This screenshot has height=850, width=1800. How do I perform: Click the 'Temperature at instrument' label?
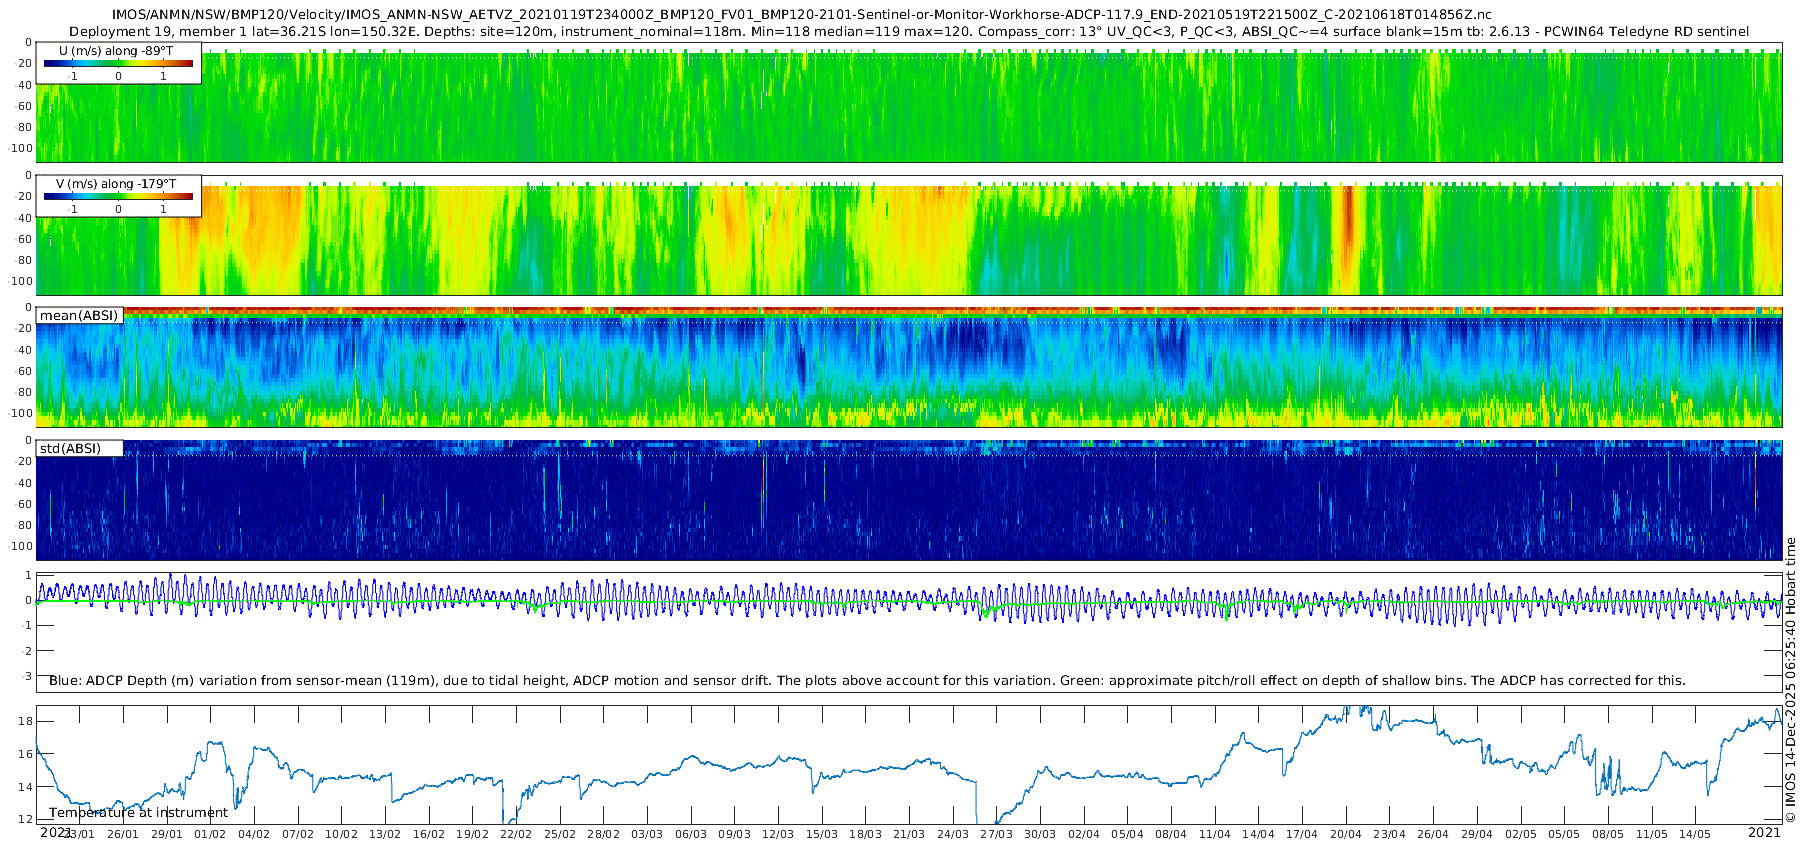click(138, 812)
